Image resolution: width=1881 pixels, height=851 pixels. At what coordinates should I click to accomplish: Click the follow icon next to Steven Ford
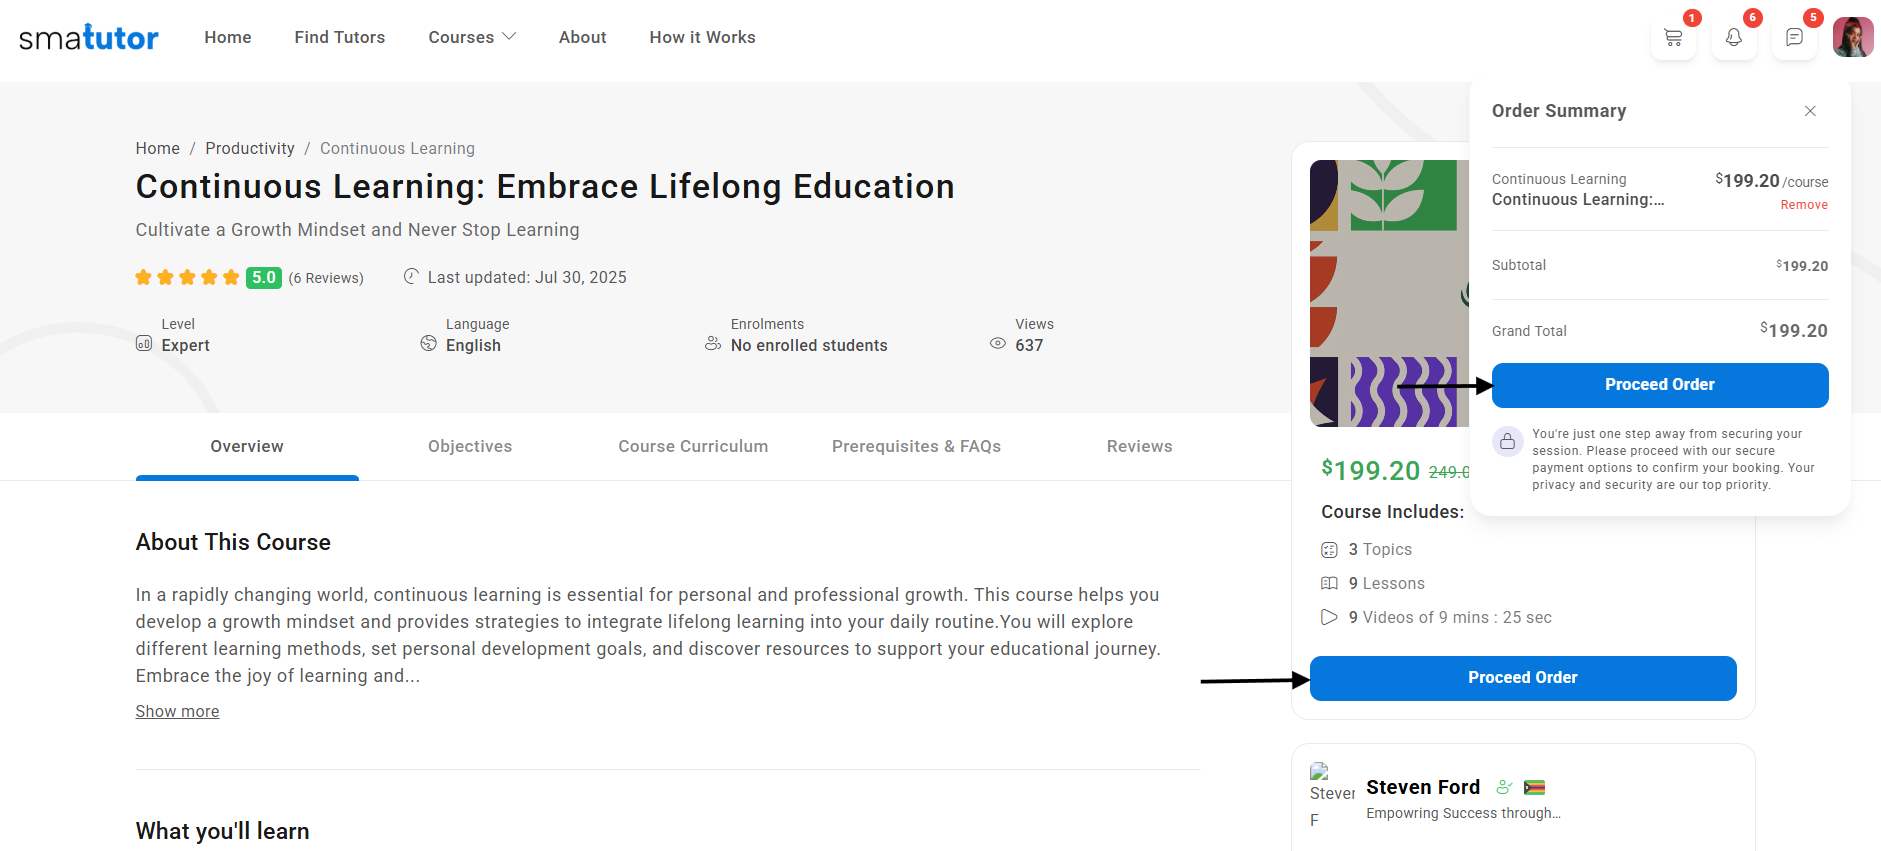coord(1503,787)
